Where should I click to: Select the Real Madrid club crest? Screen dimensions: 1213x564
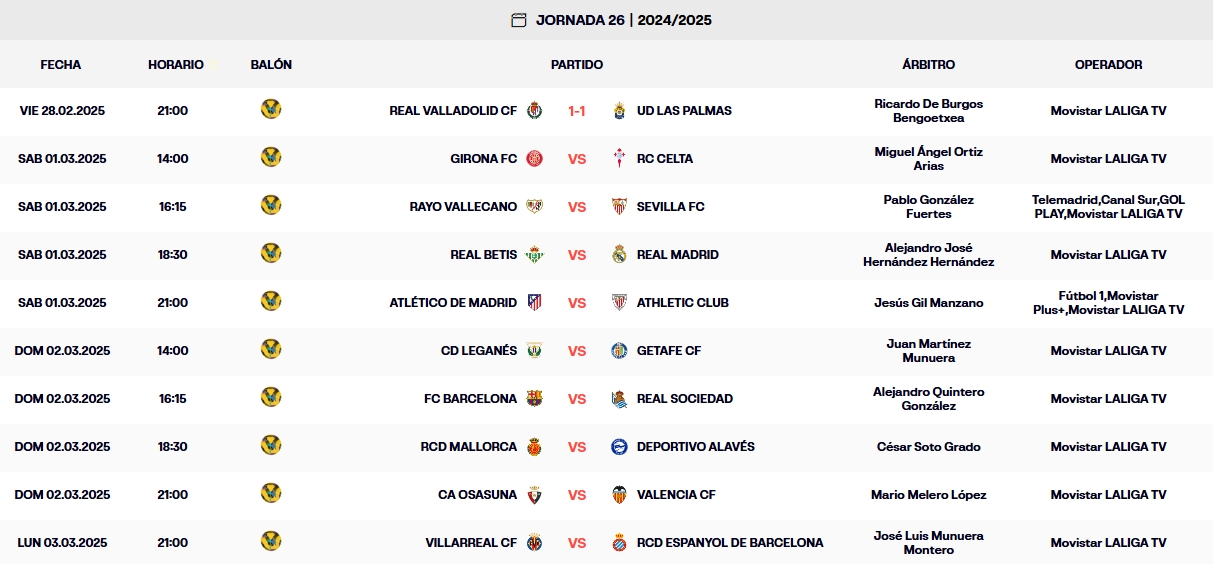(619, 255)
